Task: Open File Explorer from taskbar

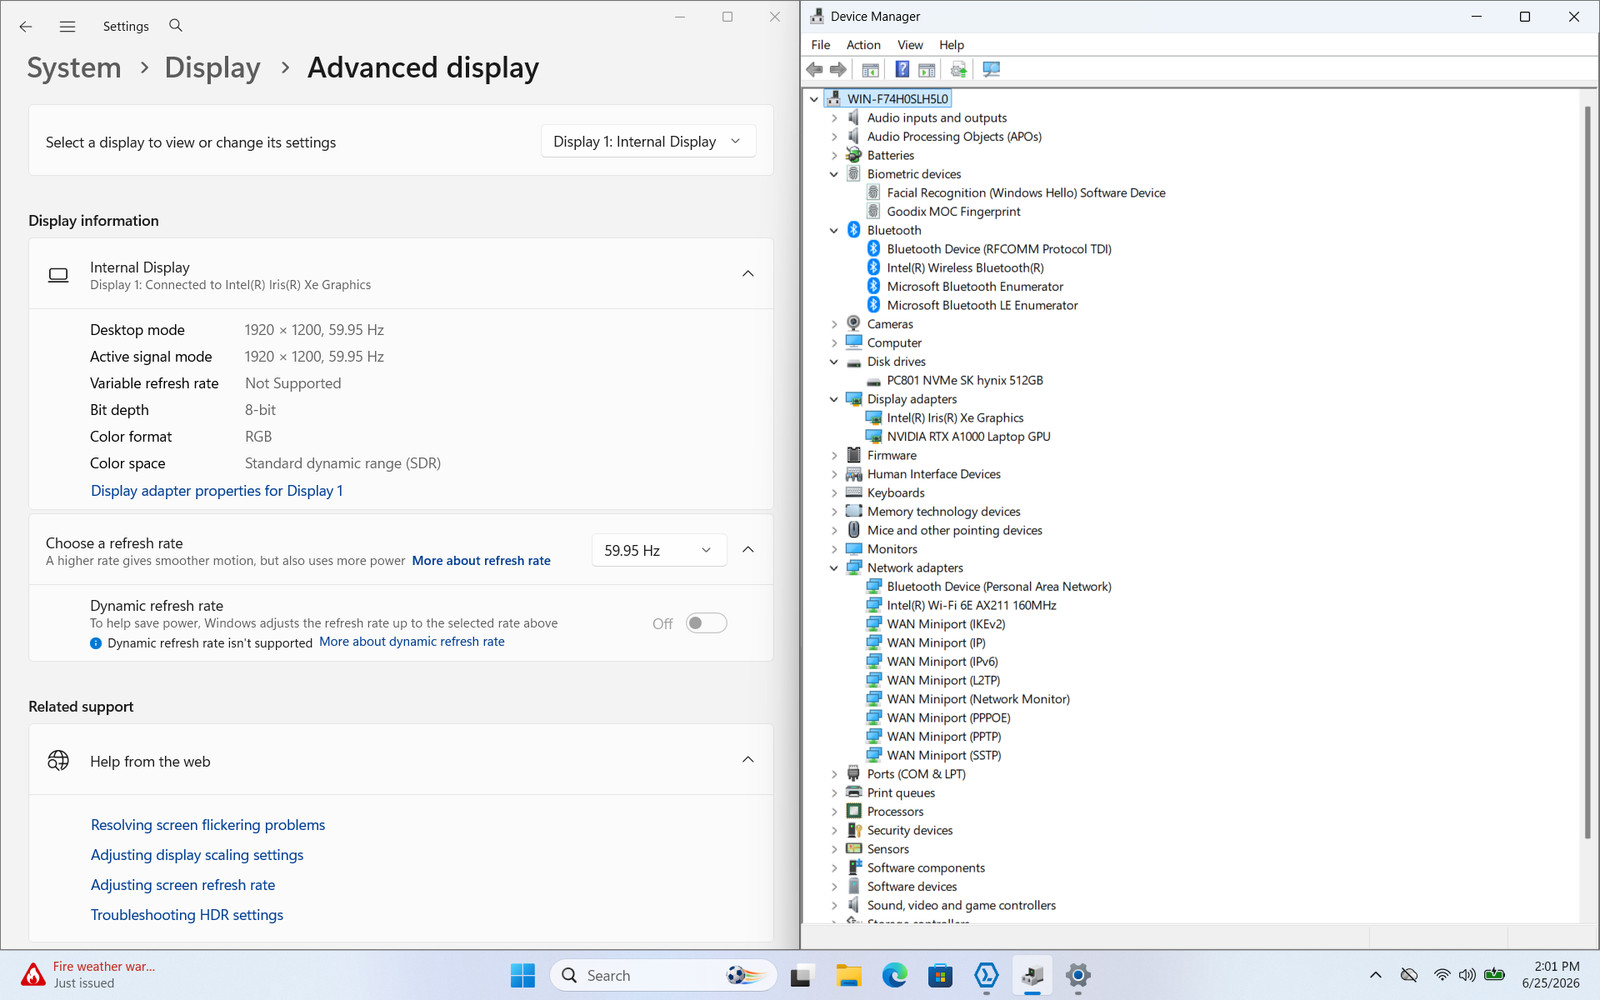Action: click(x=849, y=975)
